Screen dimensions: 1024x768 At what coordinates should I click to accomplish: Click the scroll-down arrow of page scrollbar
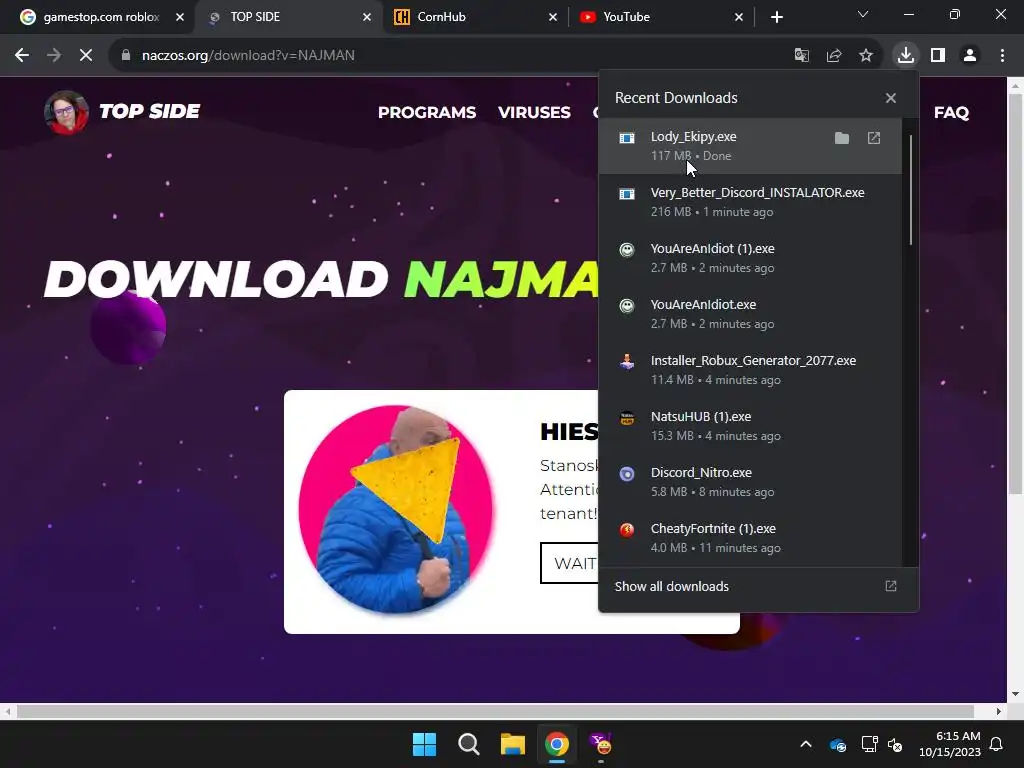[x=1015, y=694]
